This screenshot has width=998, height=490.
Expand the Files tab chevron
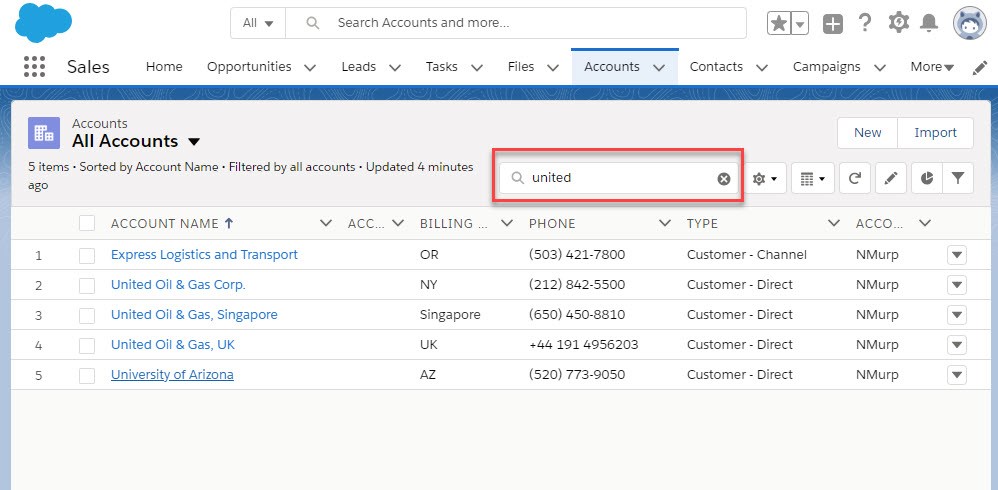pos(553,67)
